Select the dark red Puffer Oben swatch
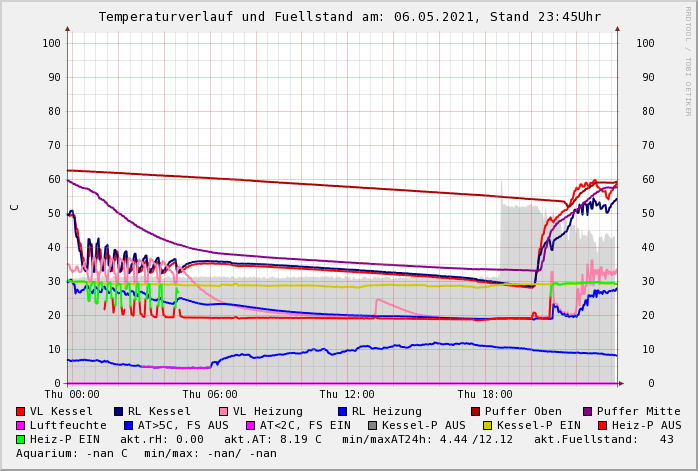Screen dimensions: 698x471 tap(476, 411)
